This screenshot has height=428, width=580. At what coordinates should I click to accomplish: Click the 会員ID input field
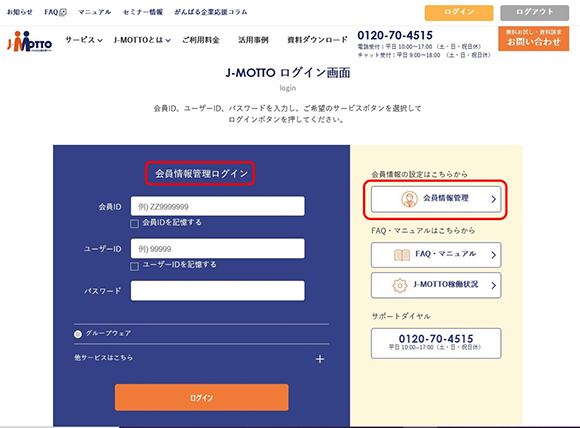click(x=218, y=206)
